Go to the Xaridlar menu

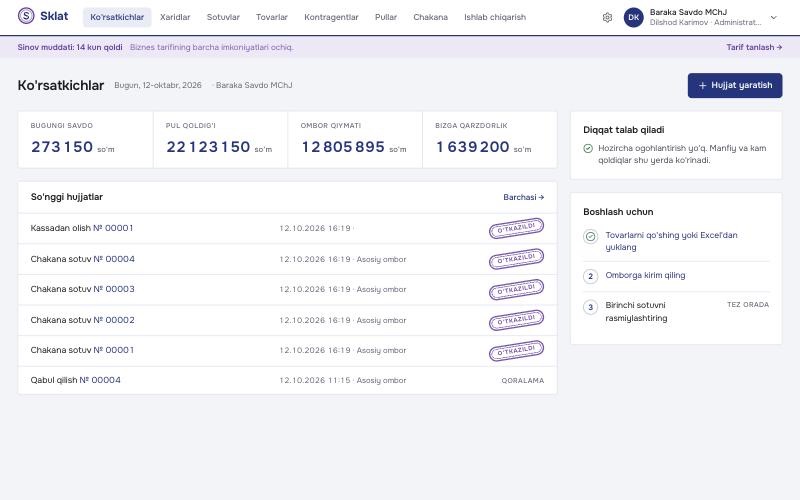pyautogui.click(x=175, y=17)
